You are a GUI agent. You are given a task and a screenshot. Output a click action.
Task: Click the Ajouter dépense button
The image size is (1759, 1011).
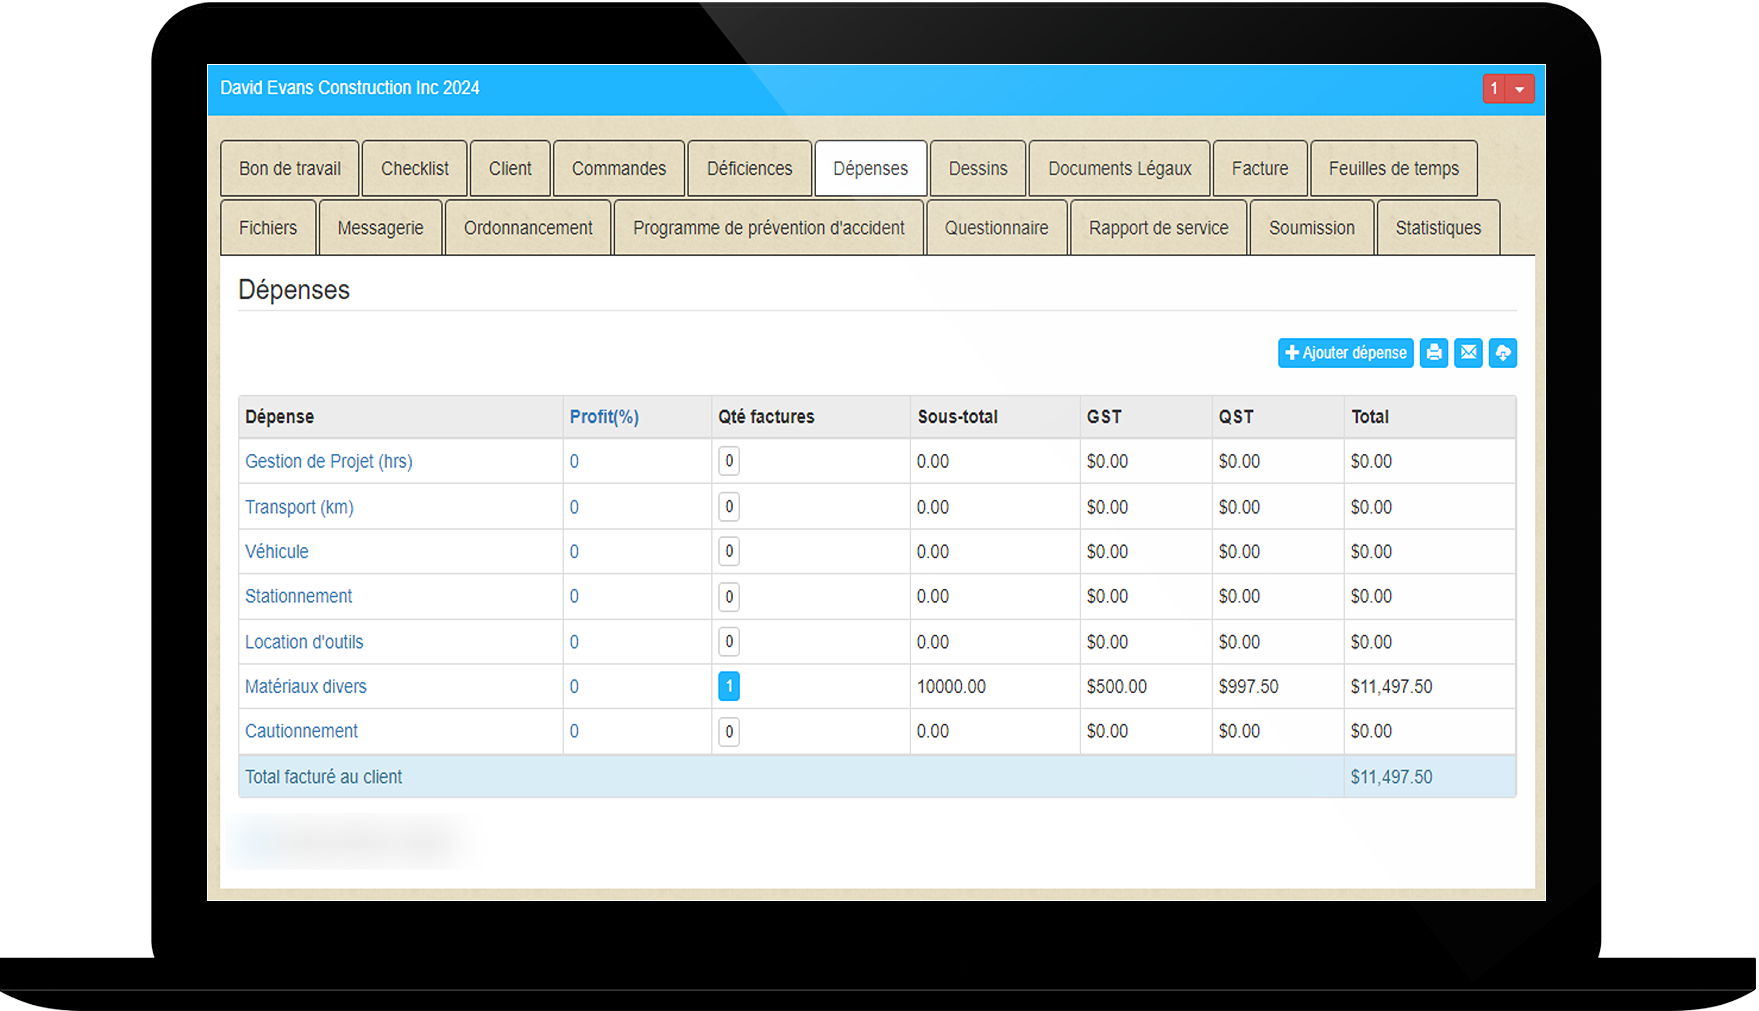(1345, 353)
